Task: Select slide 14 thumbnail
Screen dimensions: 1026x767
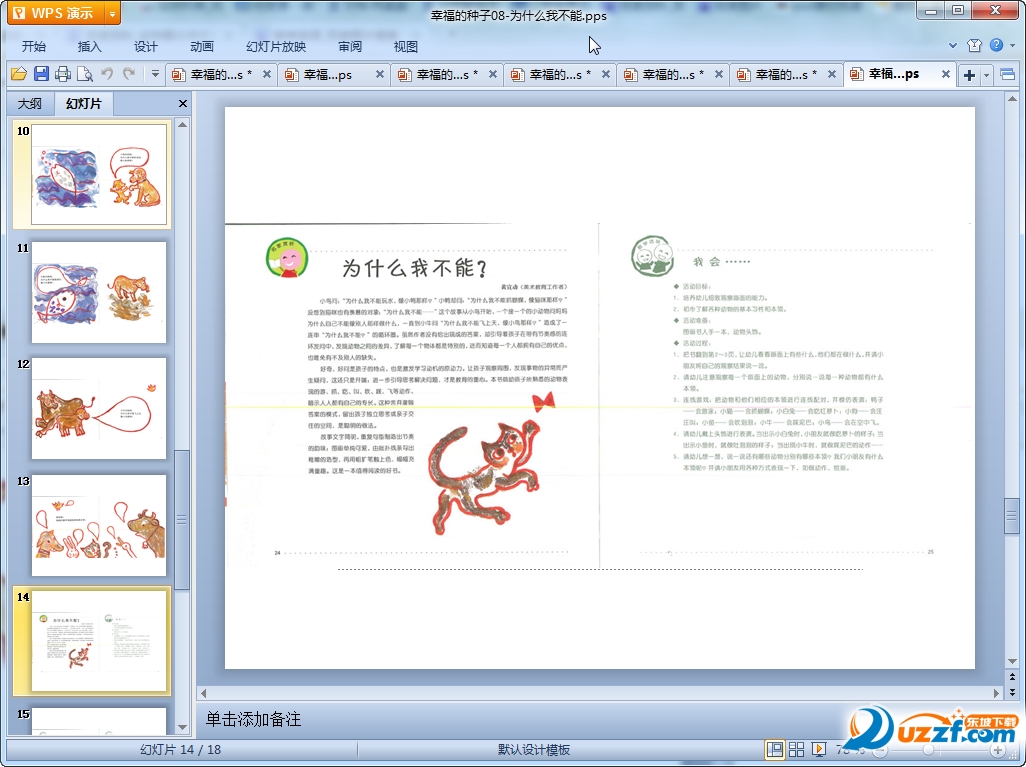Action: [99, 641]
